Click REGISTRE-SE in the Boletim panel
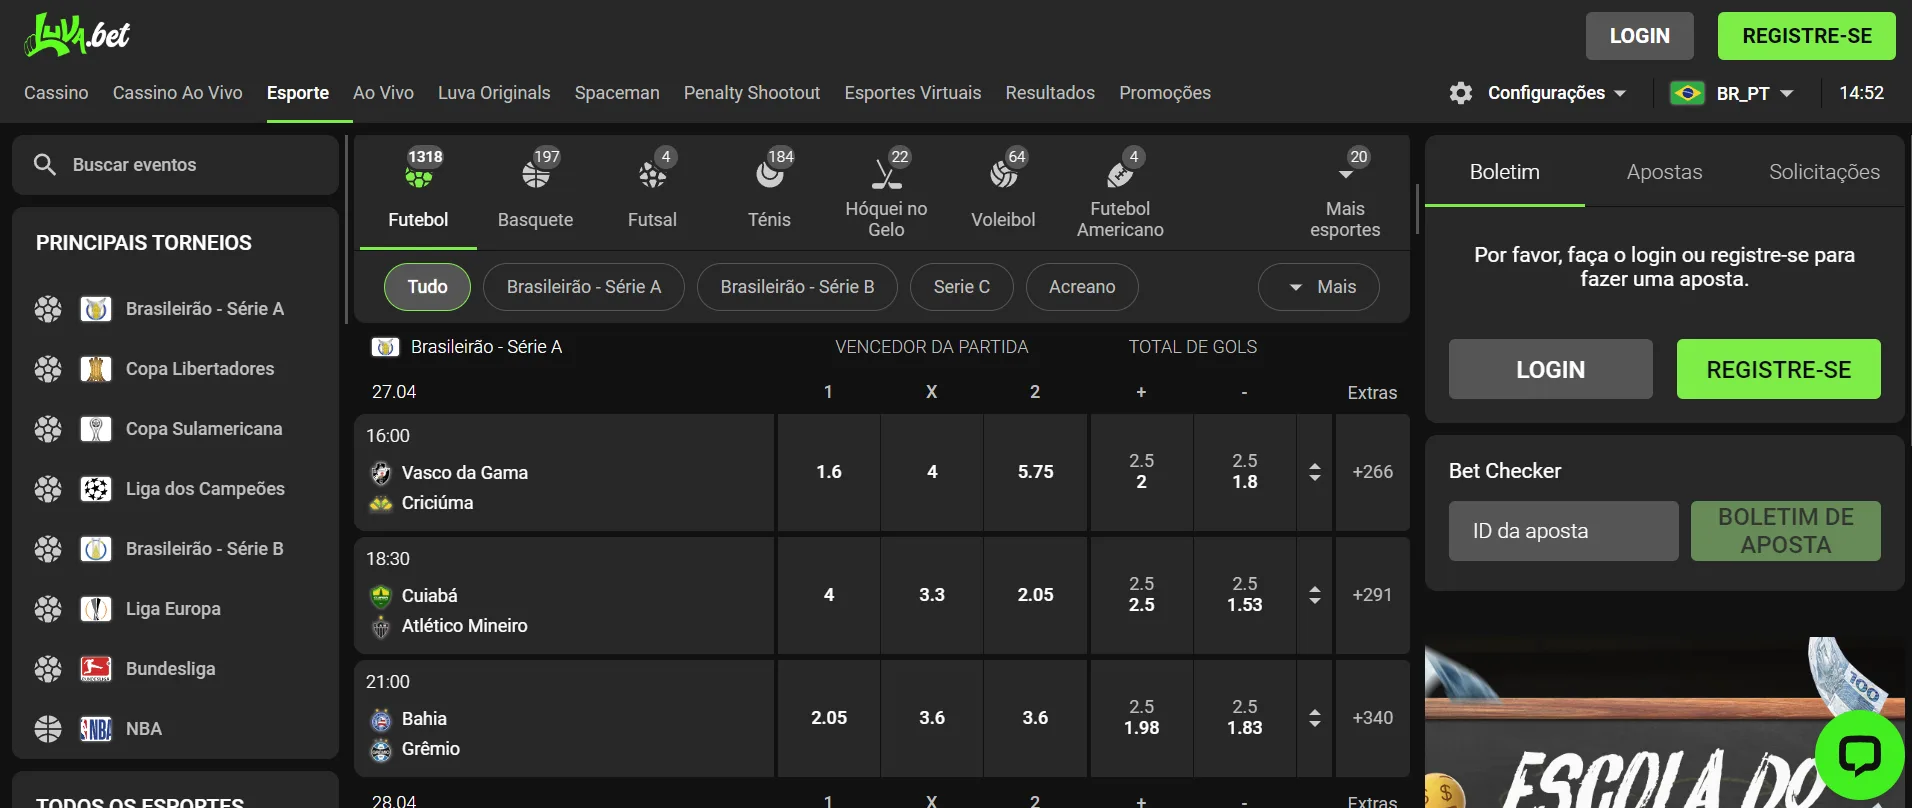The image size is (1912, 808). click(x=1779, y=369)
